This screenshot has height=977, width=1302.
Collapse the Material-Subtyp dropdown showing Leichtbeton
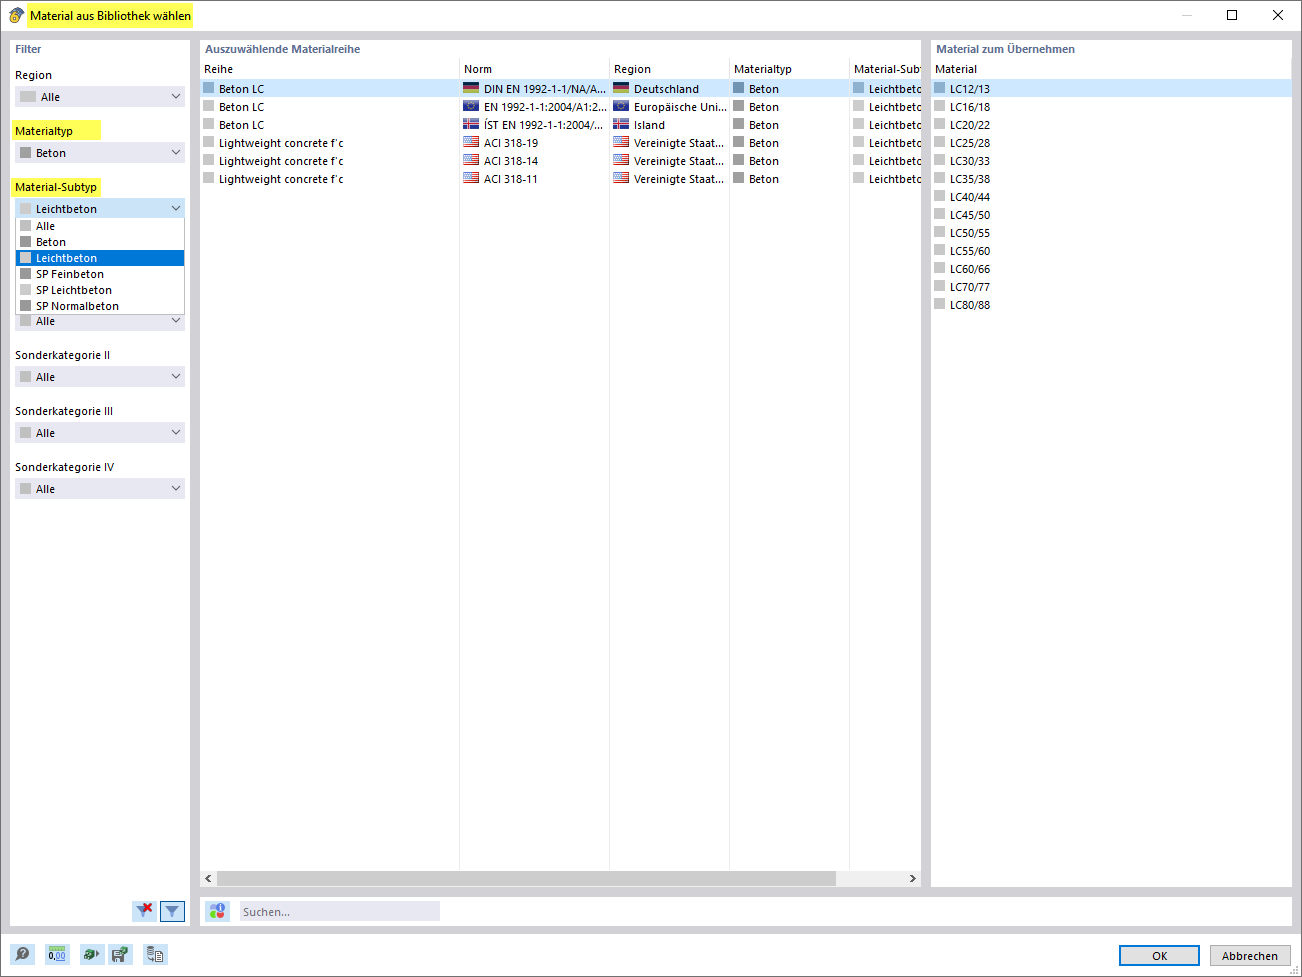pyautogui.click(x=100, y=209)
